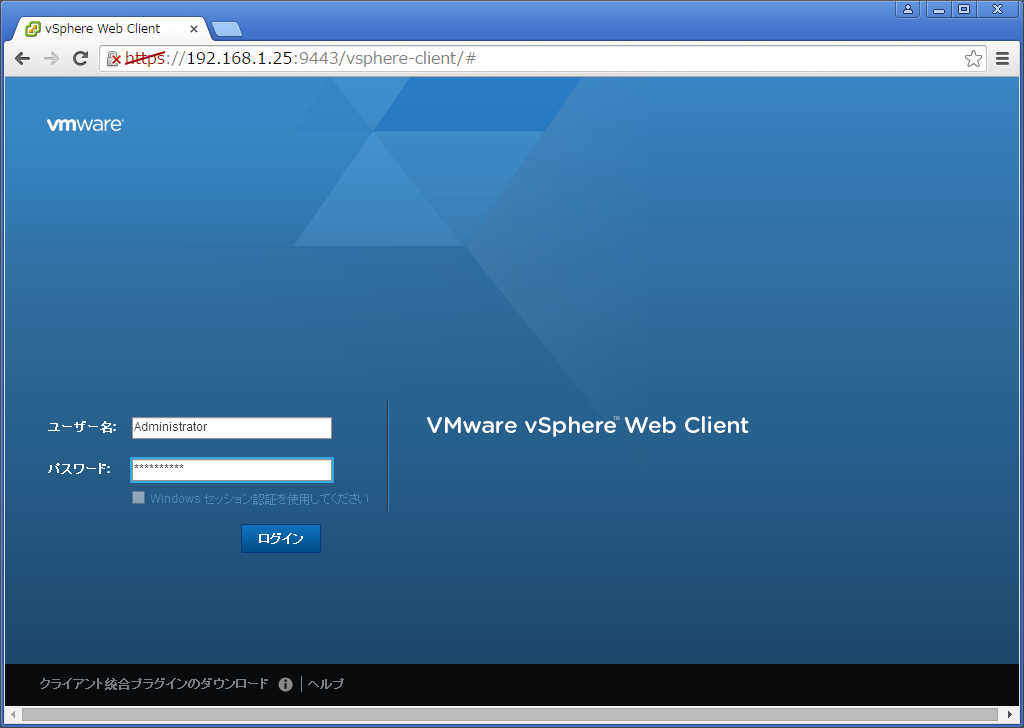Screen dimensions: 1024x728
Task: Click the scrollbar right arrow
Action: (1010, 715)
